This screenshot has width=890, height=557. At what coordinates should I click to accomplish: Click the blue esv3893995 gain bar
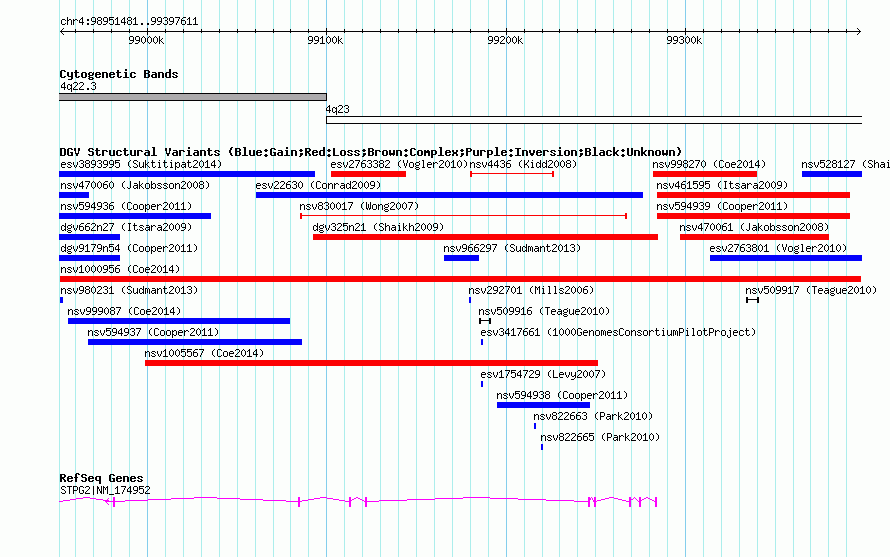[x=187, y=174]
